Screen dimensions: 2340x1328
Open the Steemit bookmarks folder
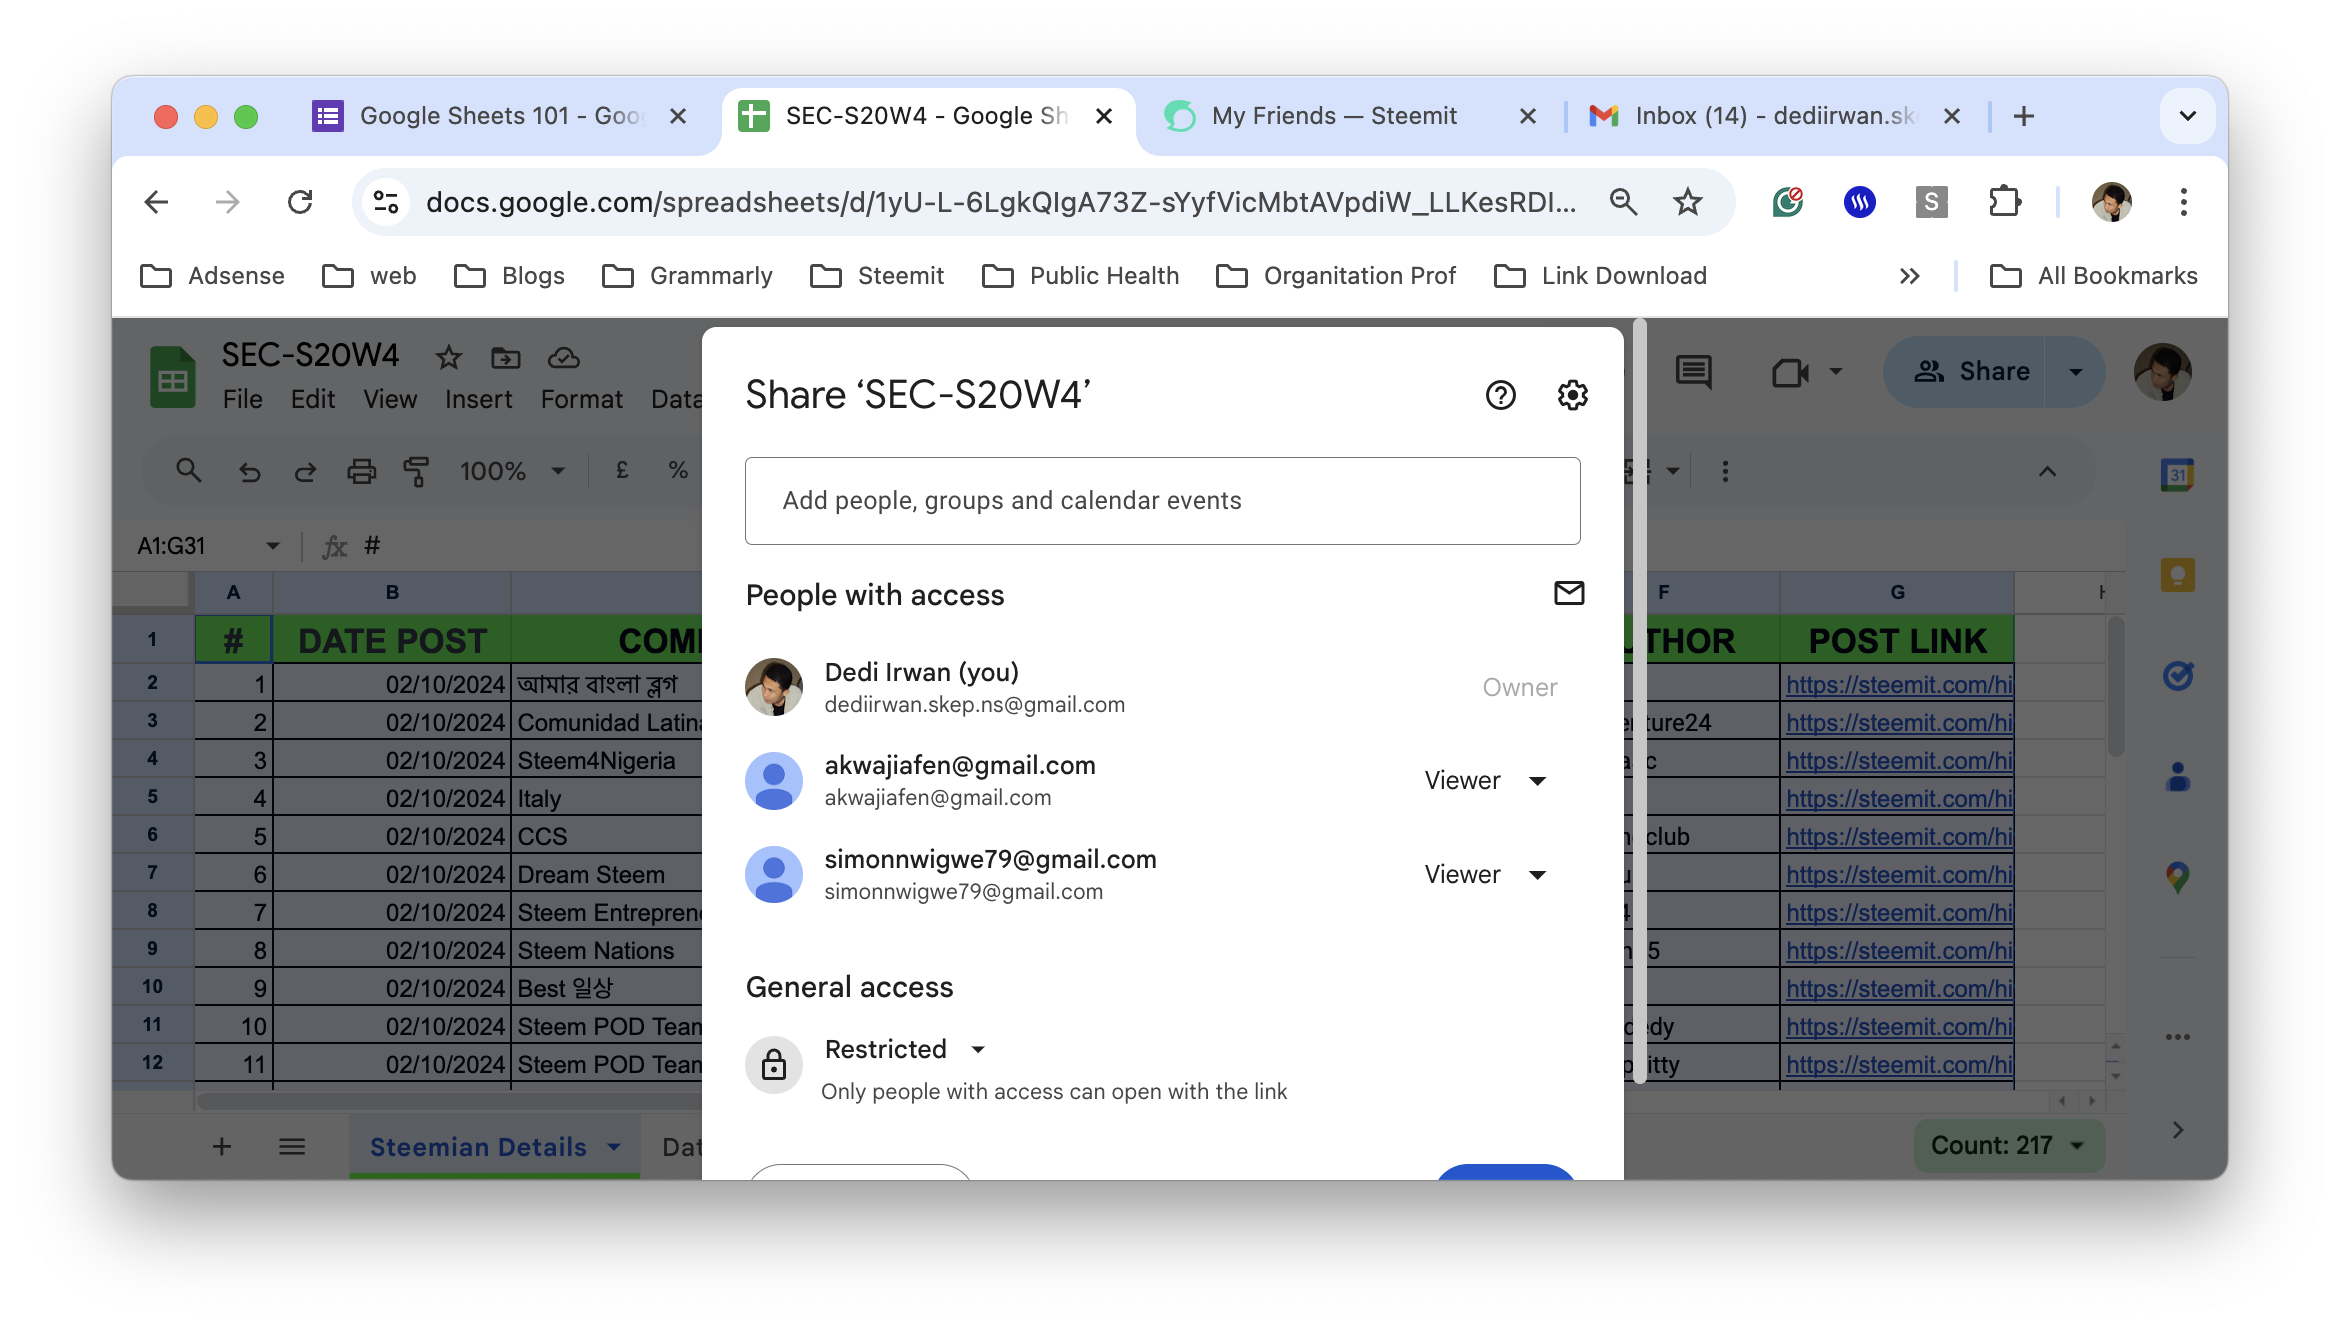[878, 276]
